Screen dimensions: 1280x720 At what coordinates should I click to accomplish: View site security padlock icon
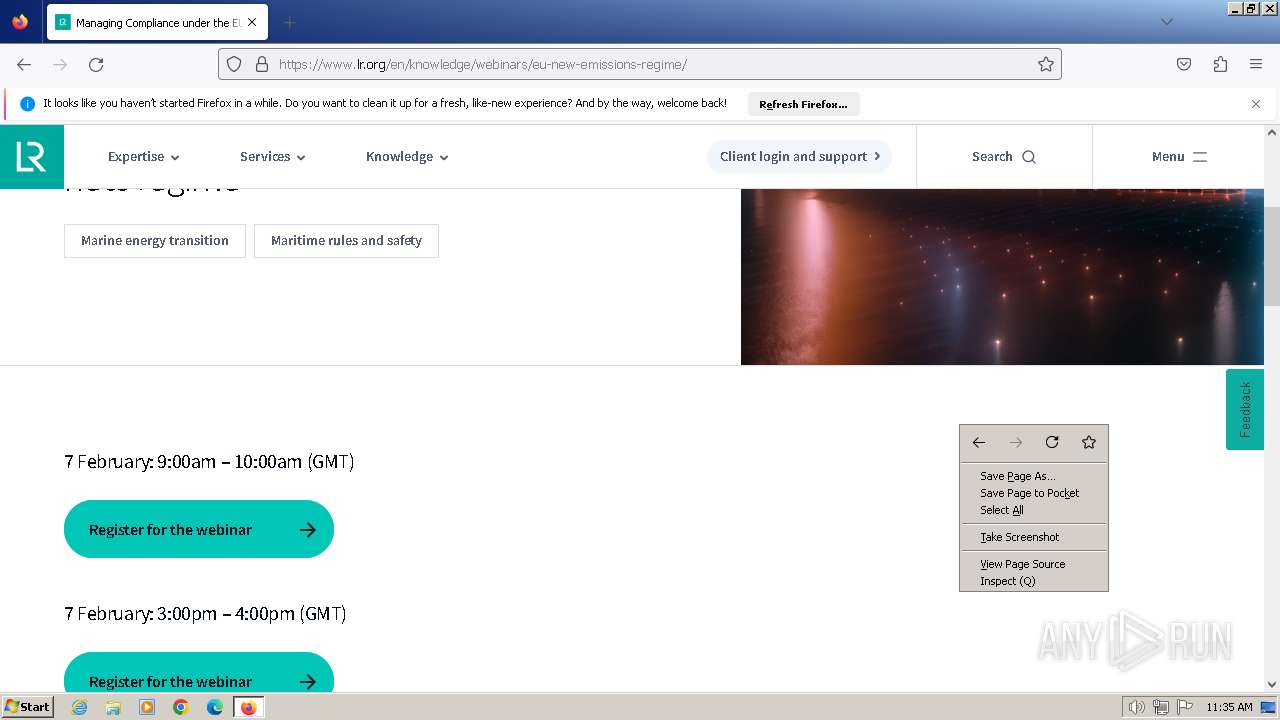click(x=262, y=64)
